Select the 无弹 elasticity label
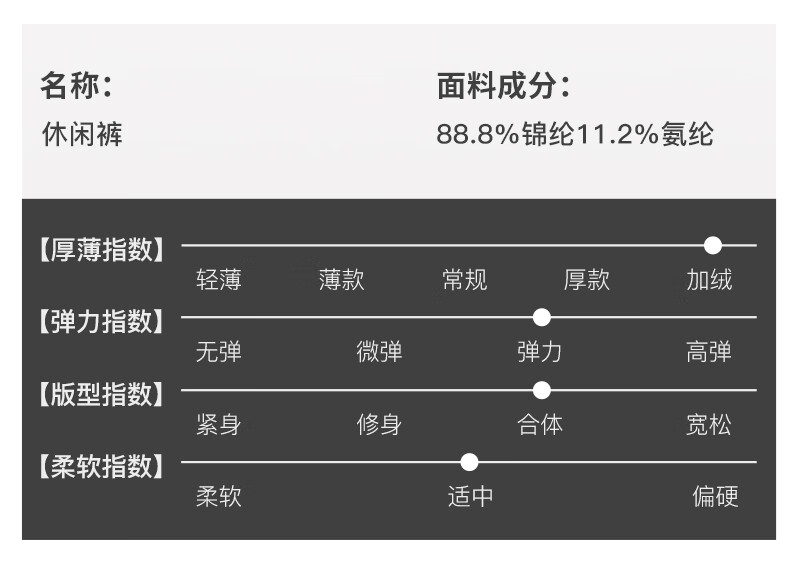Image resolution: width=790 pixels, height=570 pixels. [219, 352]
